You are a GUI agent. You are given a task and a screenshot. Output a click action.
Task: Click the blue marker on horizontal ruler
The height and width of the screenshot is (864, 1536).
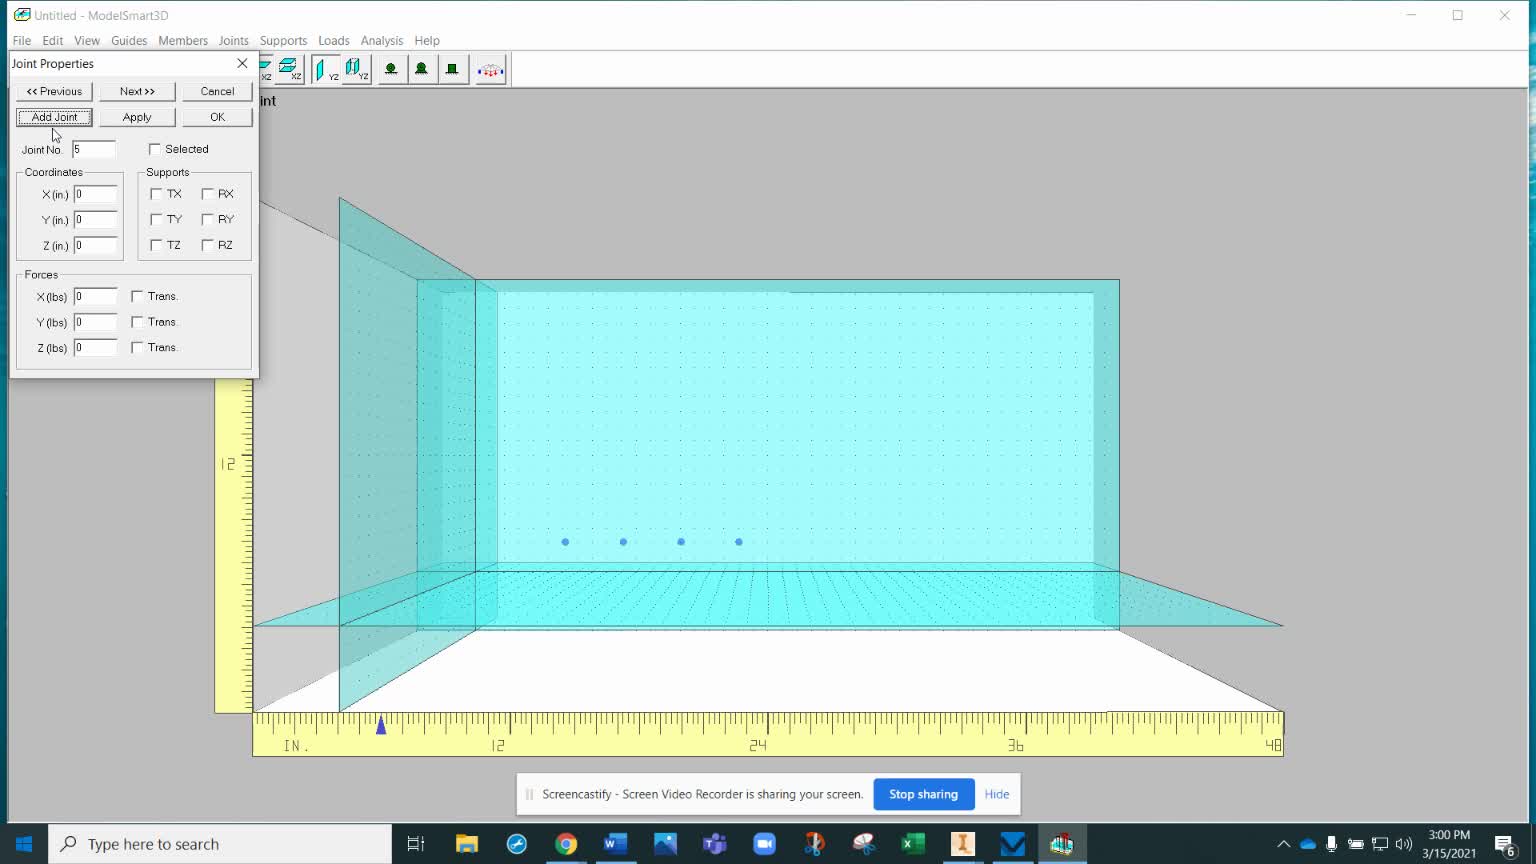point(381,725)
